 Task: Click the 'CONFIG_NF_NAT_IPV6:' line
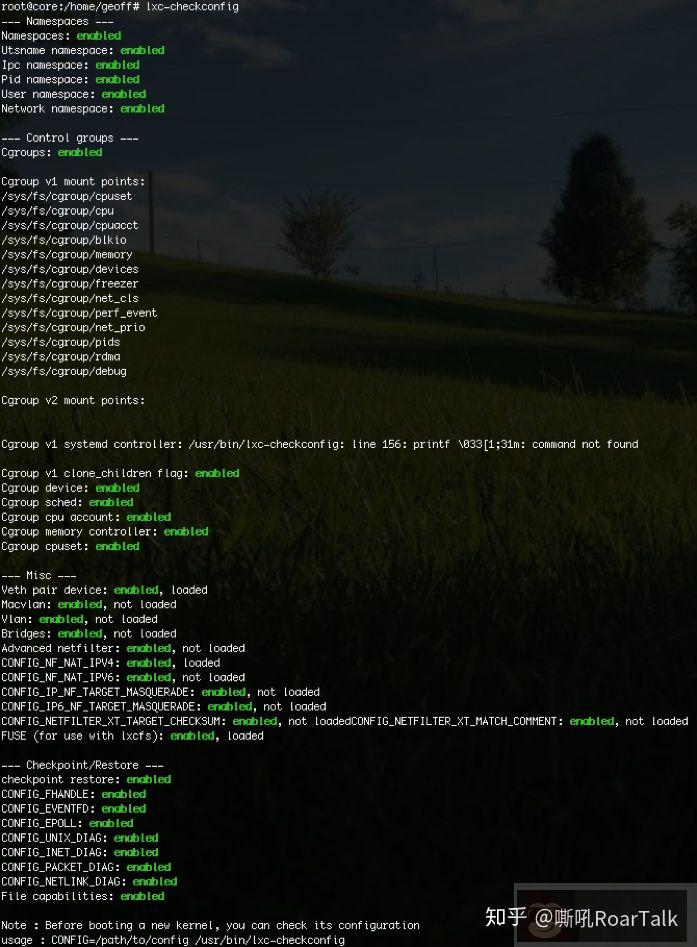tap(123, 677)
